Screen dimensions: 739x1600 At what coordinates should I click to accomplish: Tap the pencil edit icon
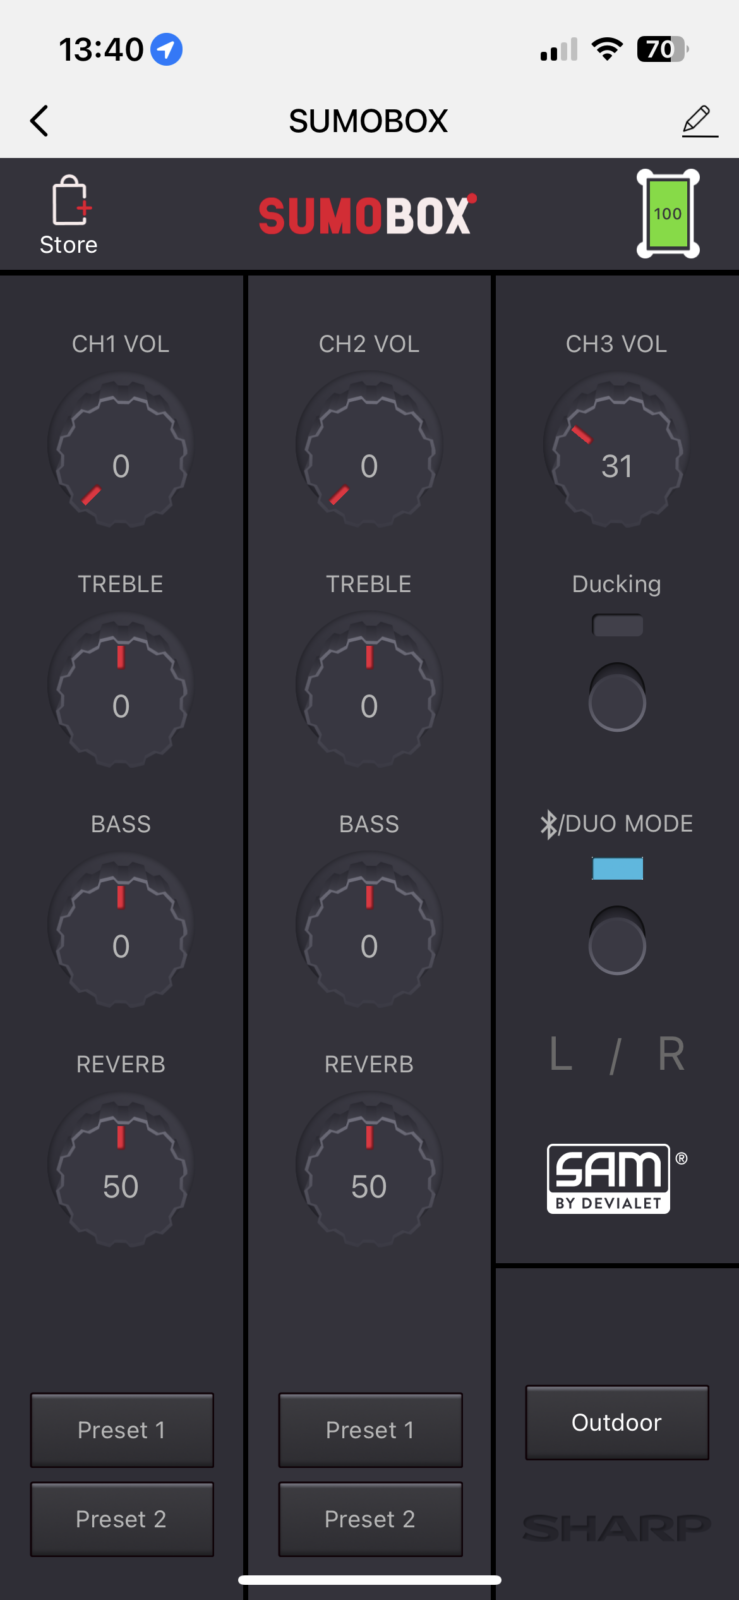pyautogui.click(x=699, y=121)
